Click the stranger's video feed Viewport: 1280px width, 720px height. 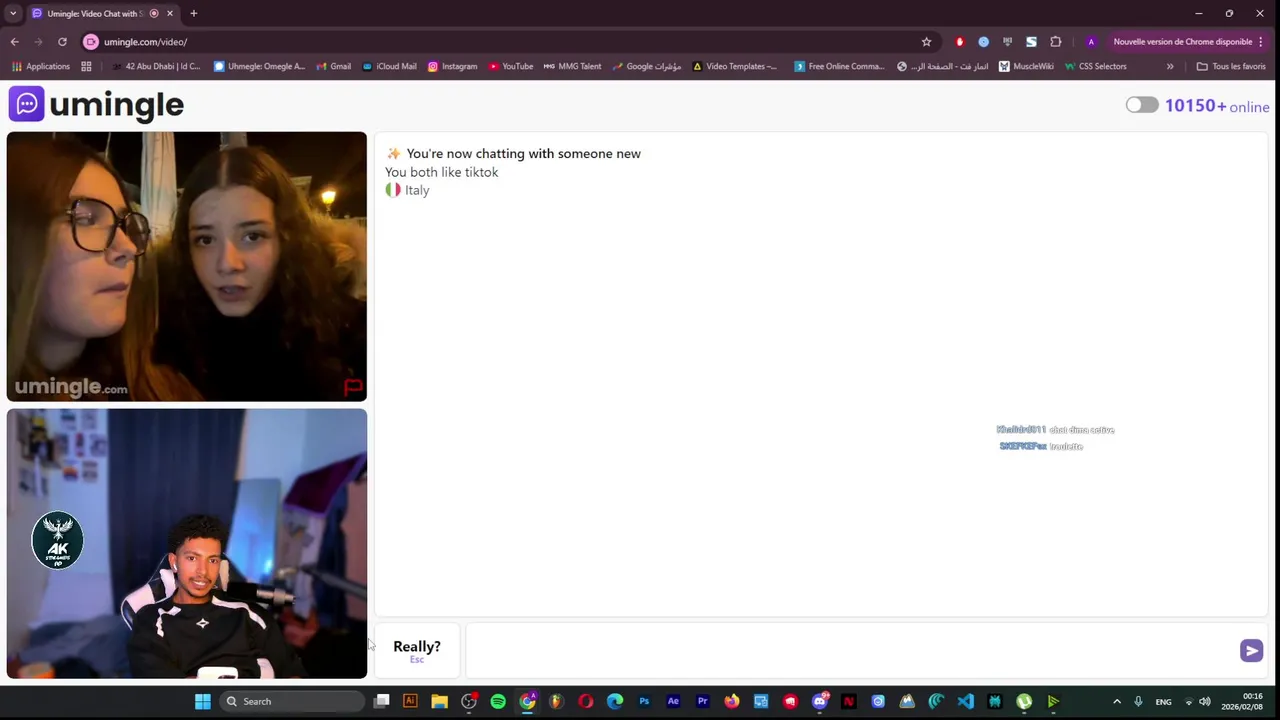pyautogui.click(x=187, y=266)
